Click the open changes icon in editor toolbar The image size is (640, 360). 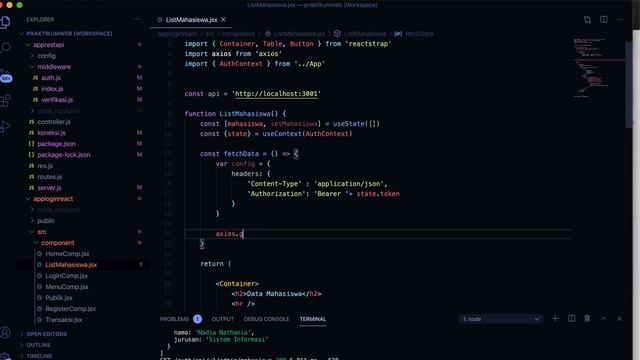pyautogui.click(x=587, y=20)
